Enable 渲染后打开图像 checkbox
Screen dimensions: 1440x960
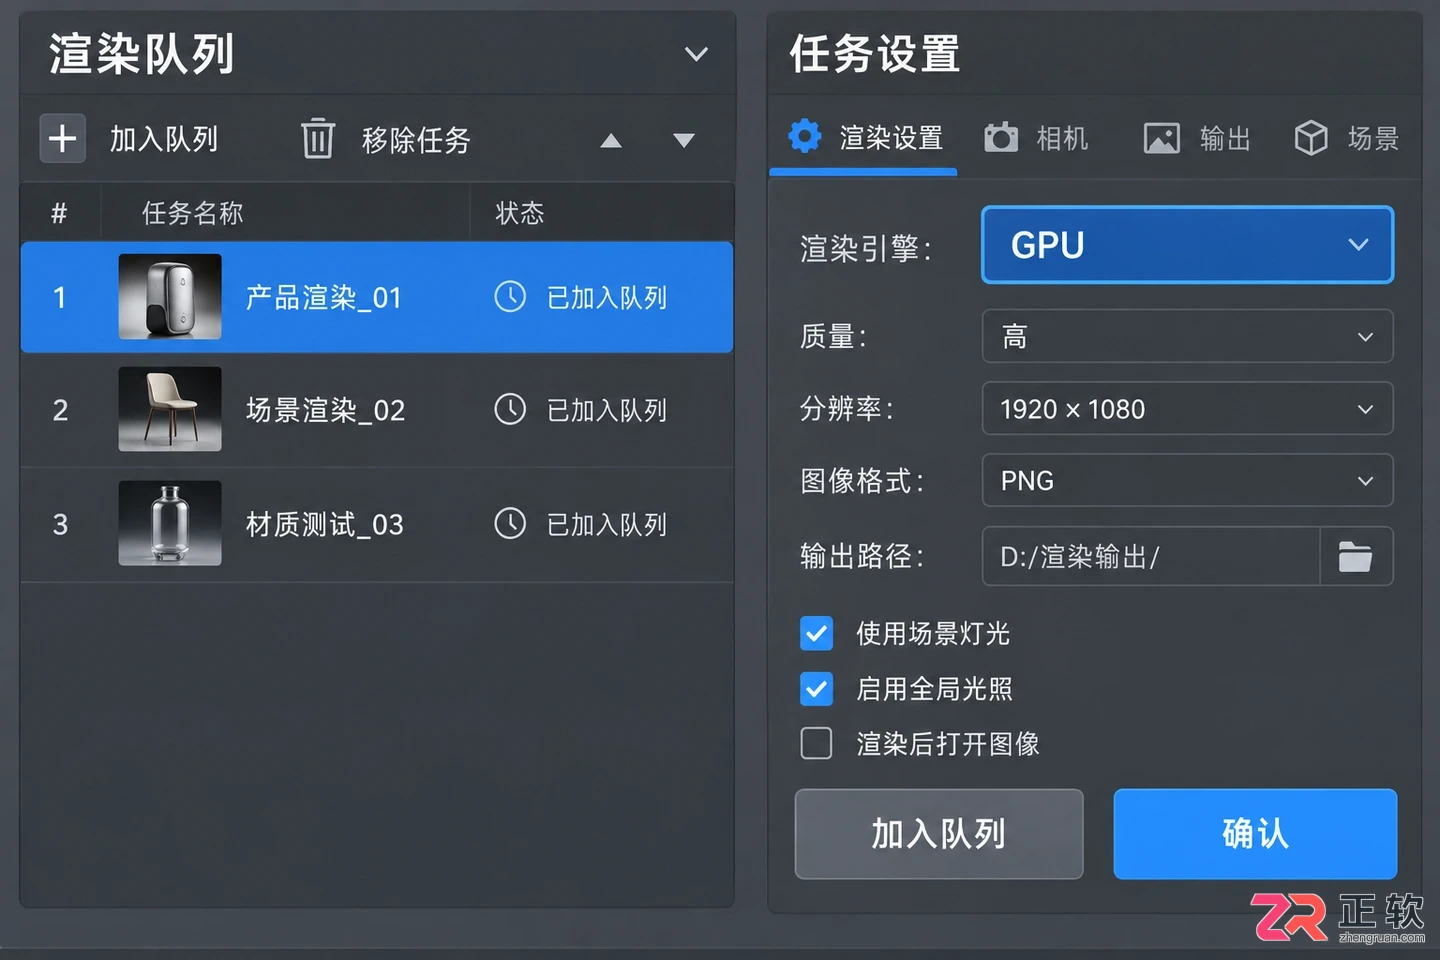pyautogui.click(x=816, y=743)
